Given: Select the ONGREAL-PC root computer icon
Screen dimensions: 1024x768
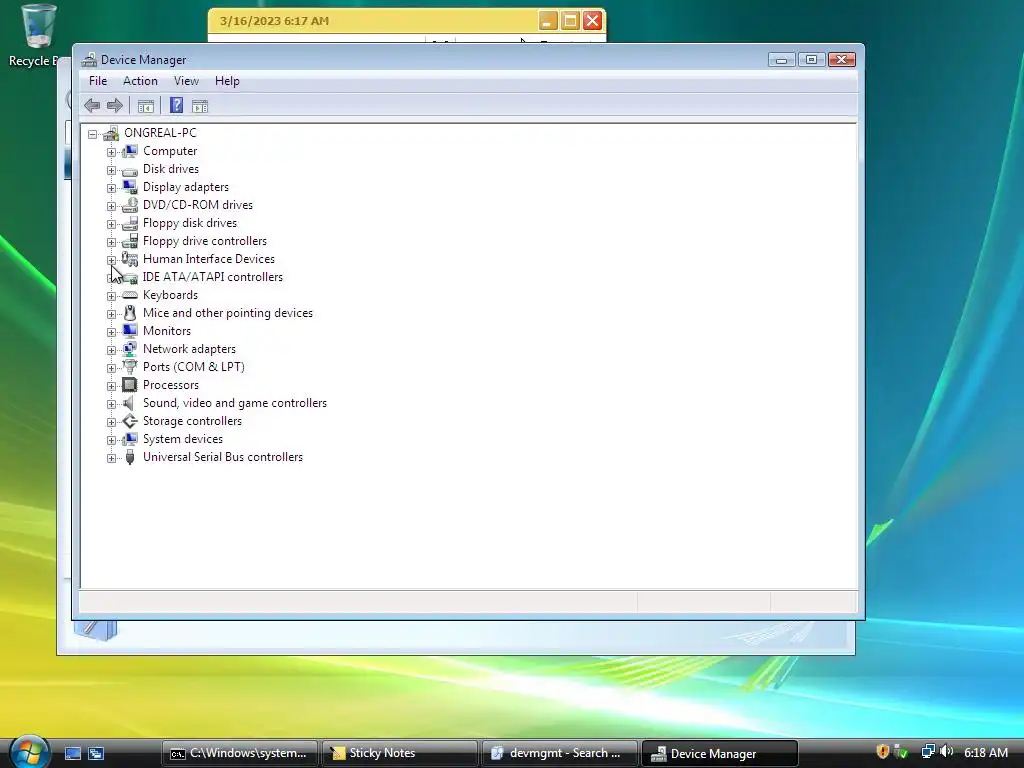Looking at the screenshot, I should click(111, 133).
